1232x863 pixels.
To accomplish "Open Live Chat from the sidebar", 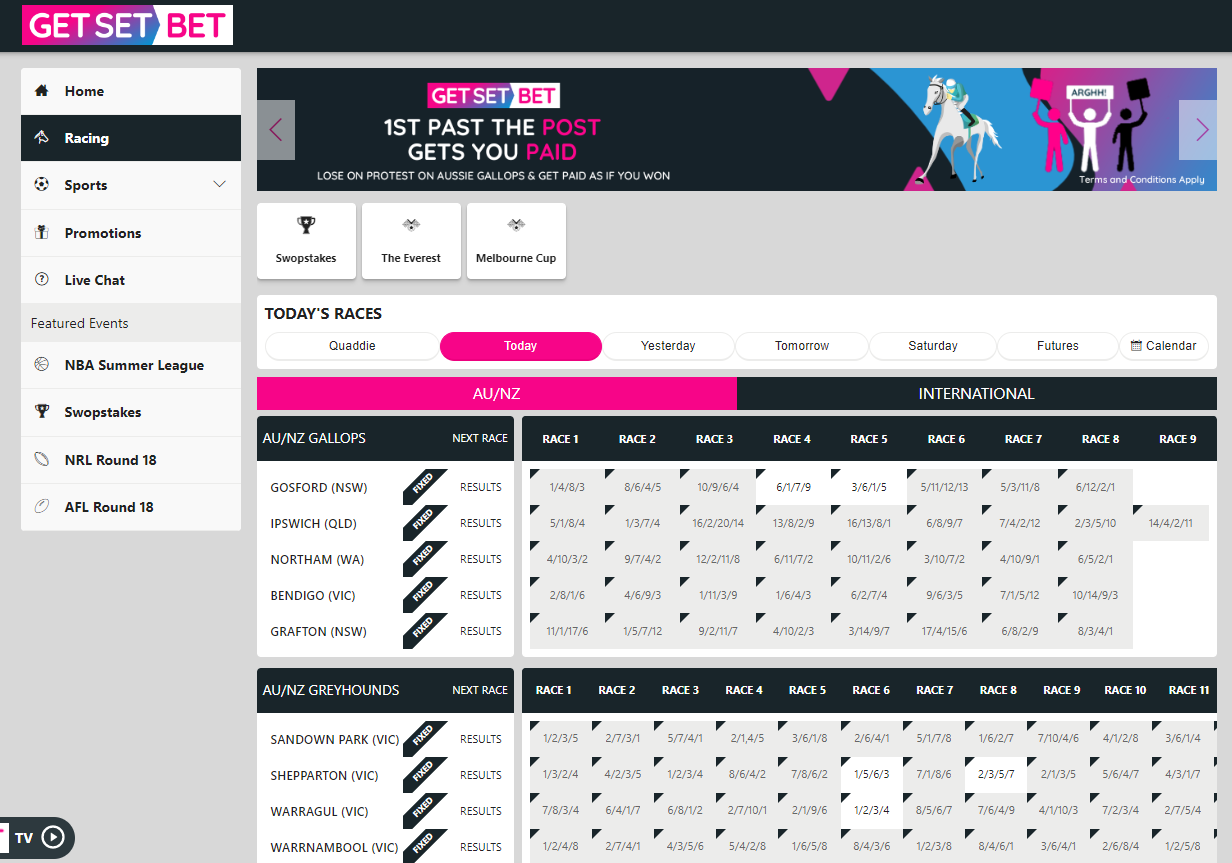I will pyautogui.click(x=131, y=280).
